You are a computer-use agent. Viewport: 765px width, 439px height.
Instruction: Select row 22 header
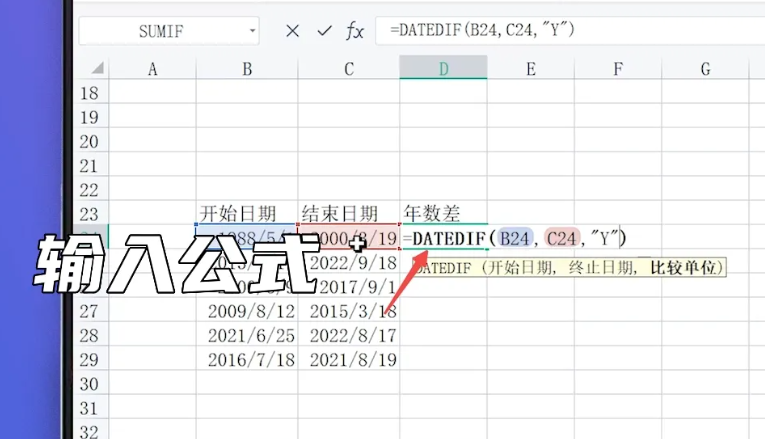pos(89,190)
